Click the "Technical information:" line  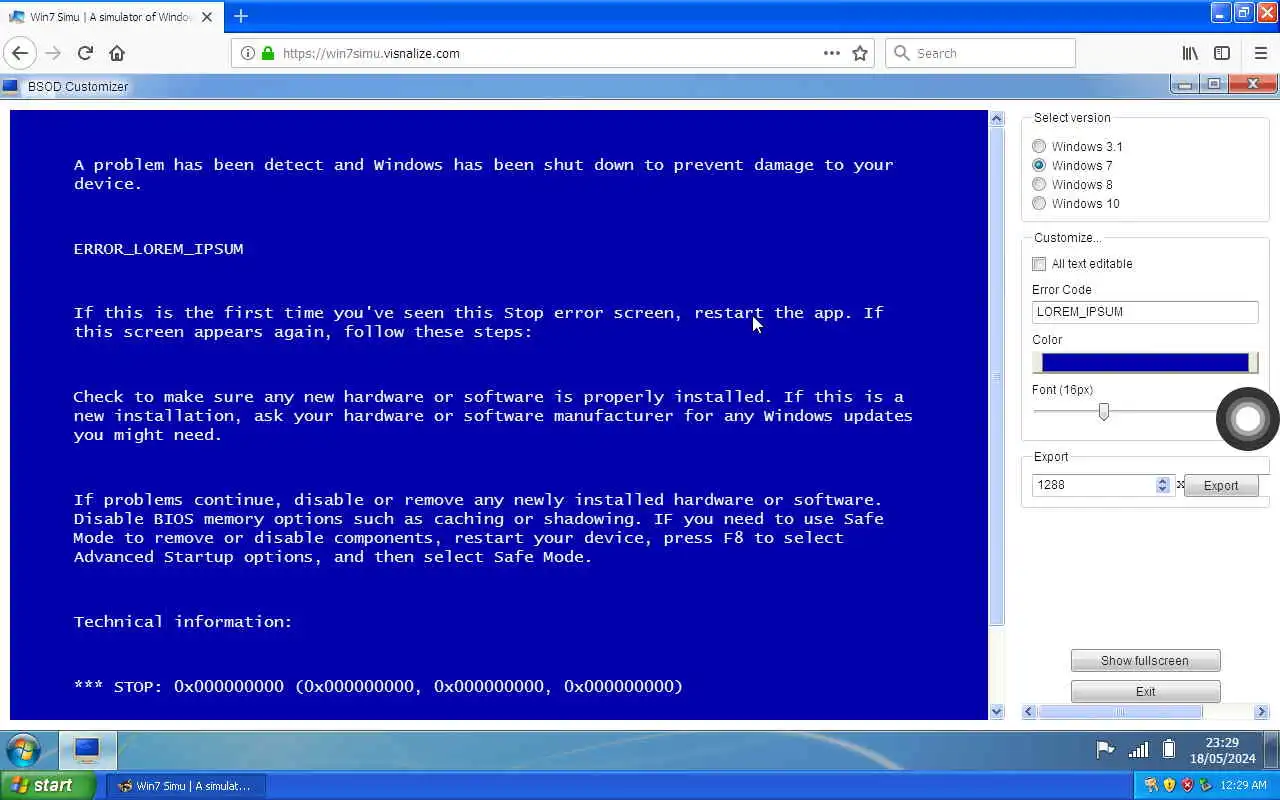point(183,622)
